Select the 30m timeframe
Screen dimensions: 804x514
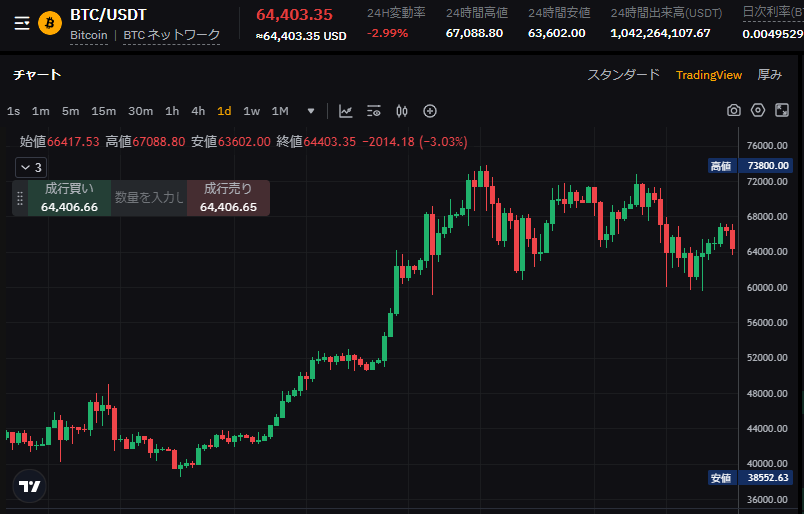(x=140, y=111)
